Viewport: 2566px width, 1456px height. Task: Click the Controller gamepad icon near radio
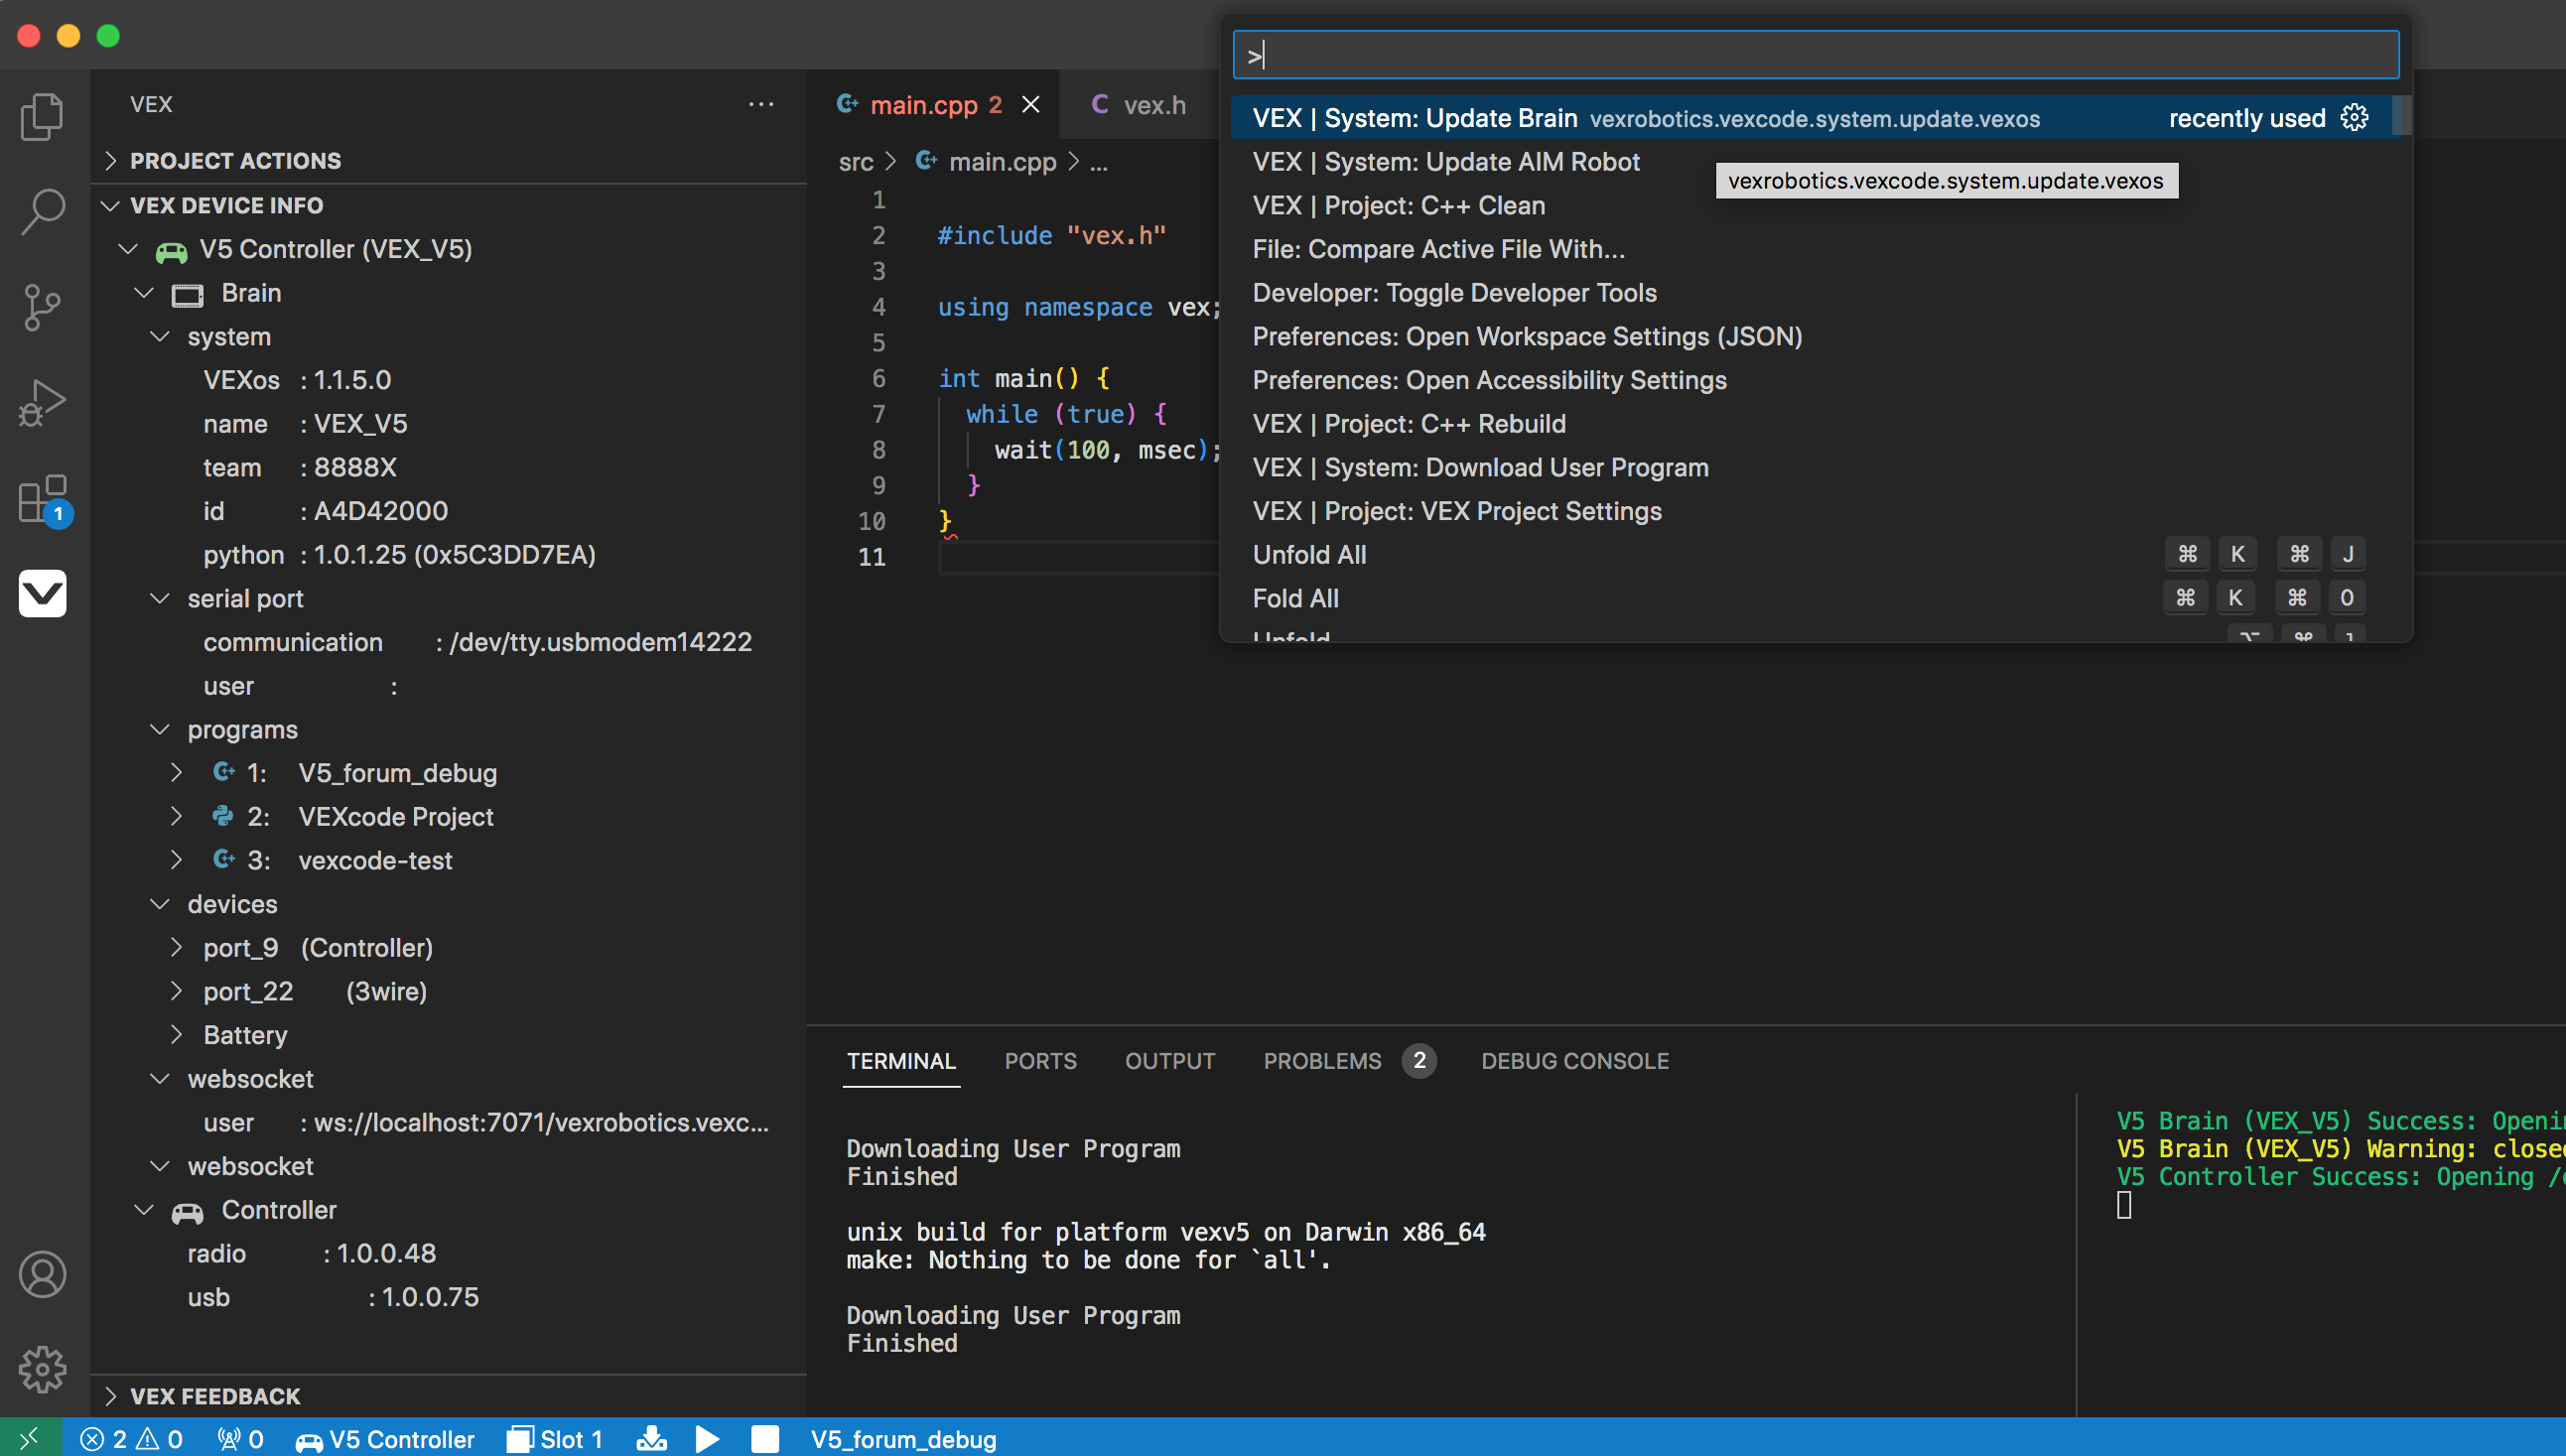pyautogui.click(x=187, y=1211)
